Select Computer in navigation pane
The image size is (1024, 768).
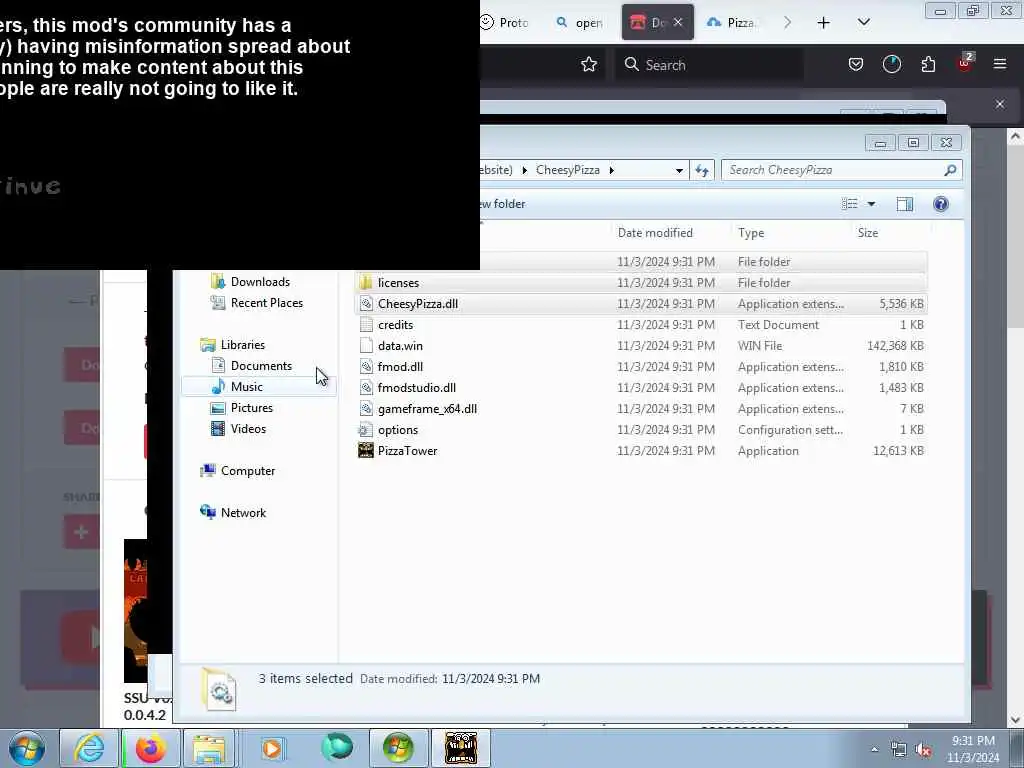[238, 471]
